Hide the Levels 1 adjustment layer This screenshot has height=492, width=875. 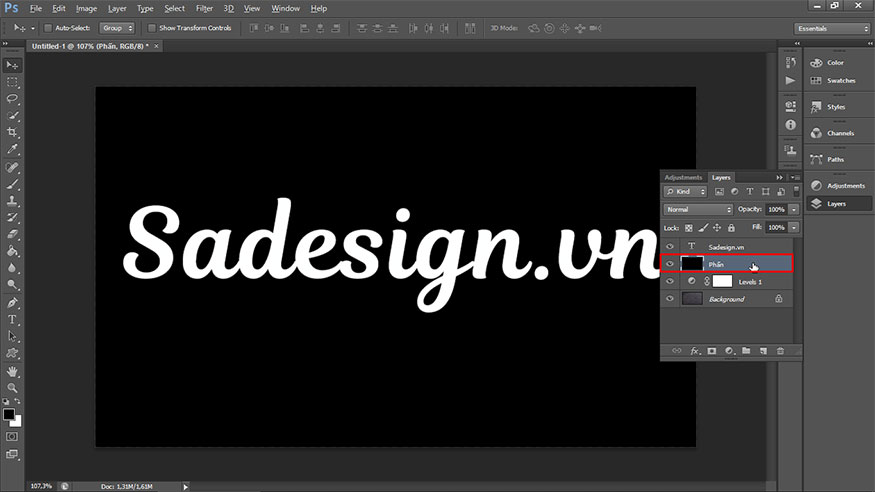(x=670, y=281)
